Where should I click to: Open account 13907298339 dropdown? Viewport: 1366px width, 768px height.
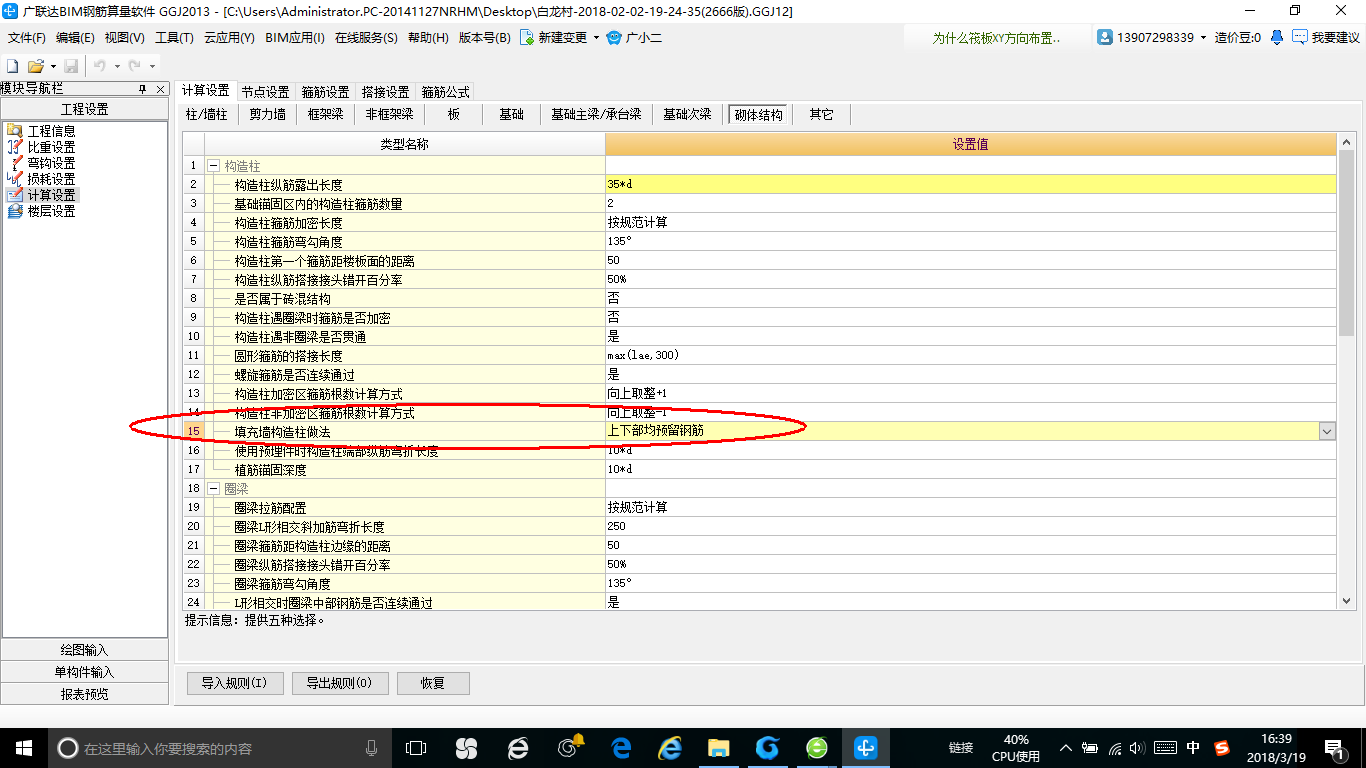[1204, 37]
